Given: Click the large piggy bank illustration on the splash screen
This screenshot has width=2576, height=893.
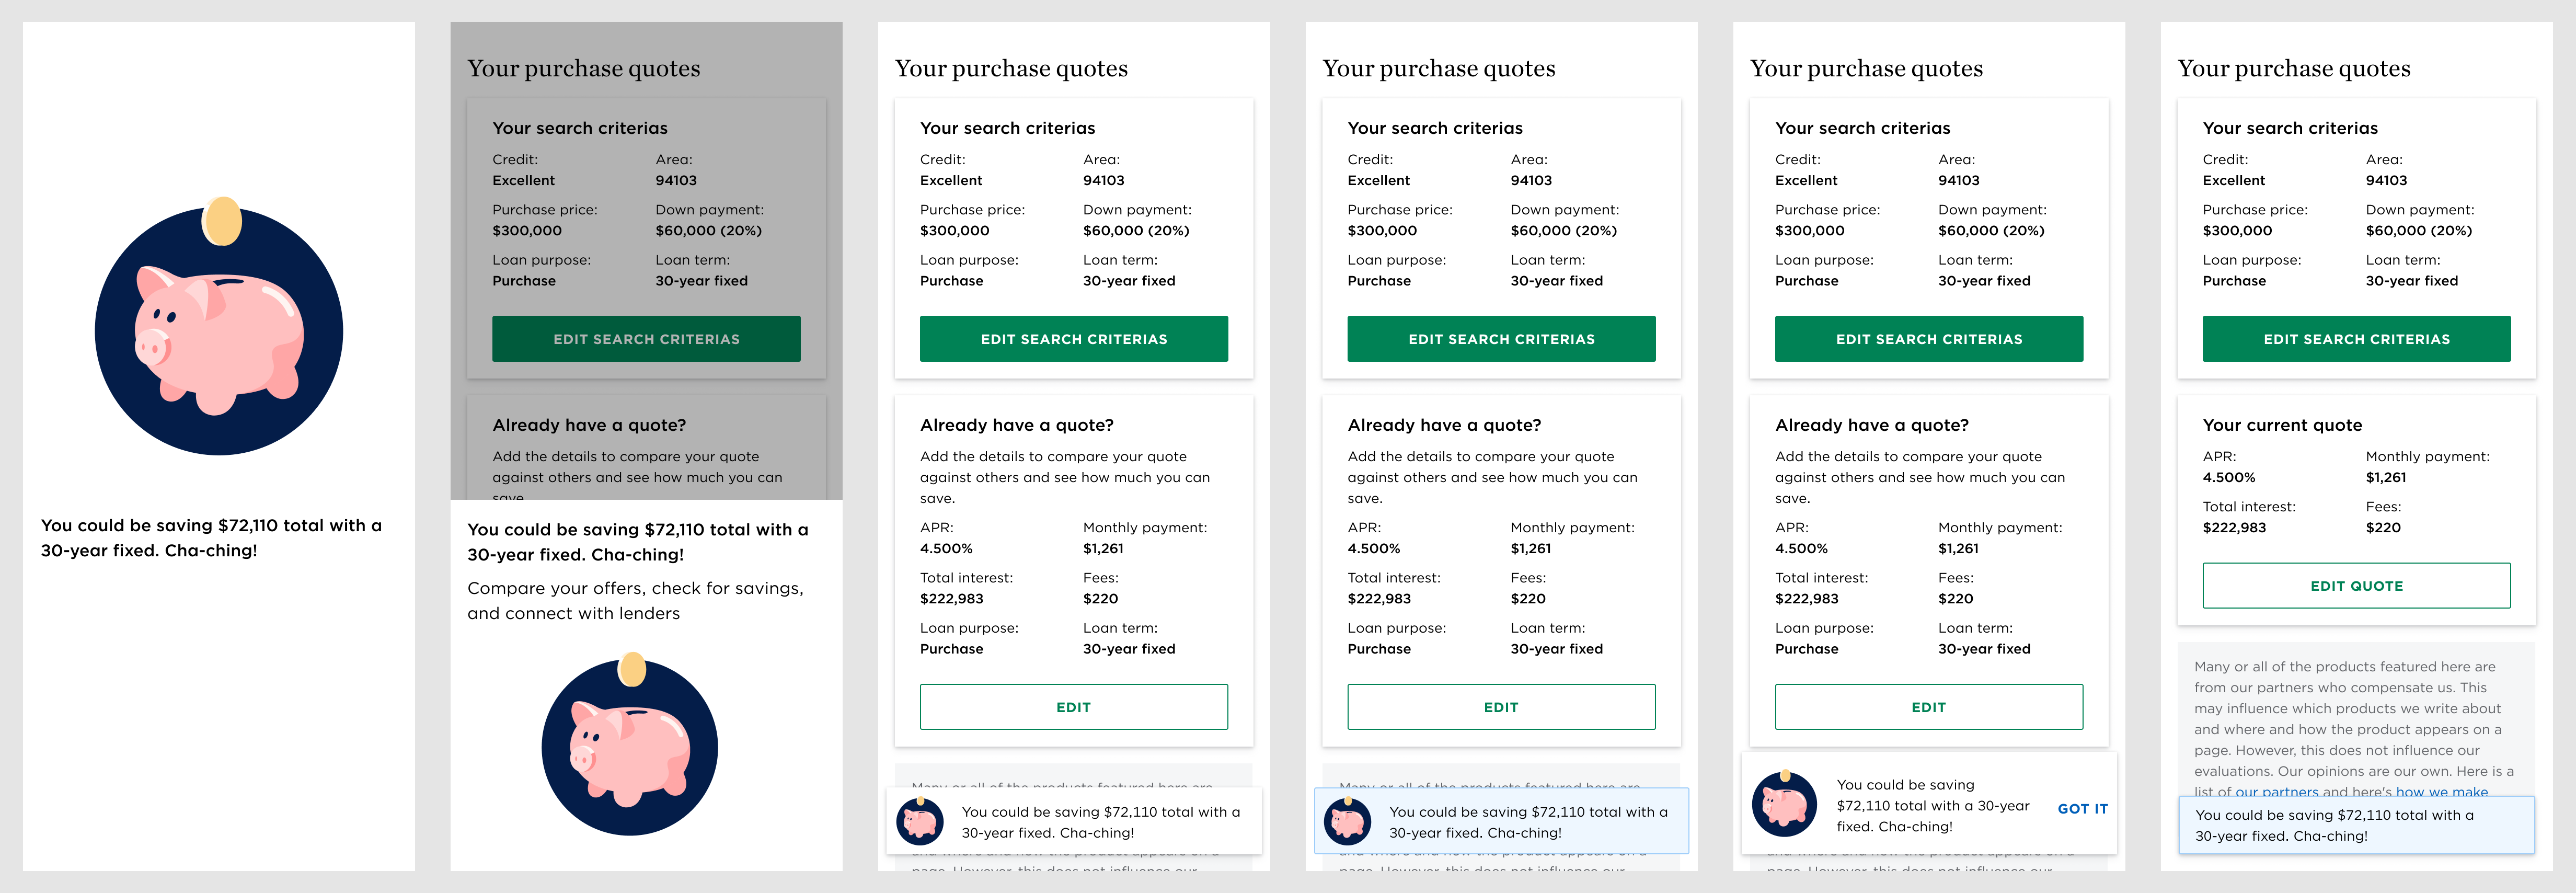Looking at the screenshot, I should (x=219, y=331).
